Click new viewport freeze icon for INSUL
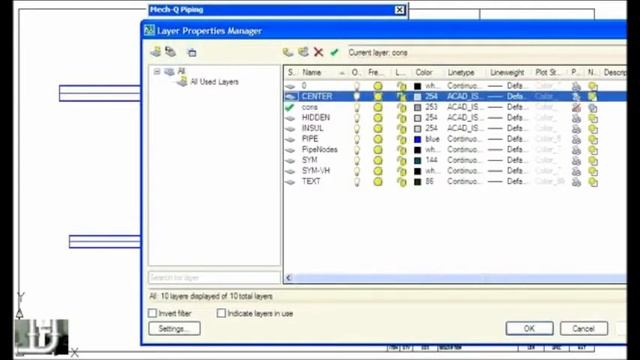The image size is (640, 360). pos(593,129)
